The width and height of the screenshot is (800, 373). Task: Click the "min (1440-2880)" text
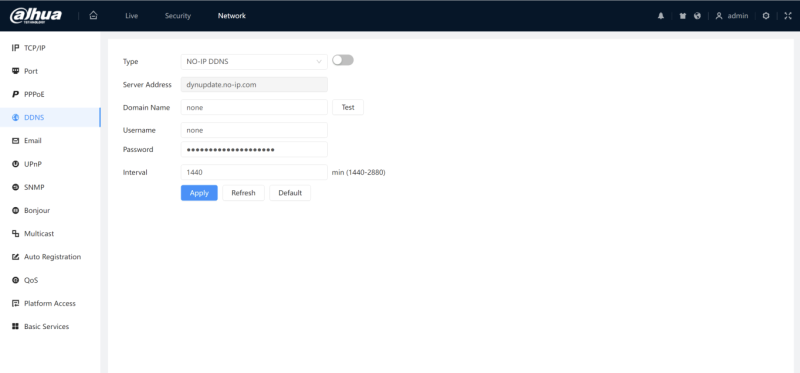pos(359,172)
